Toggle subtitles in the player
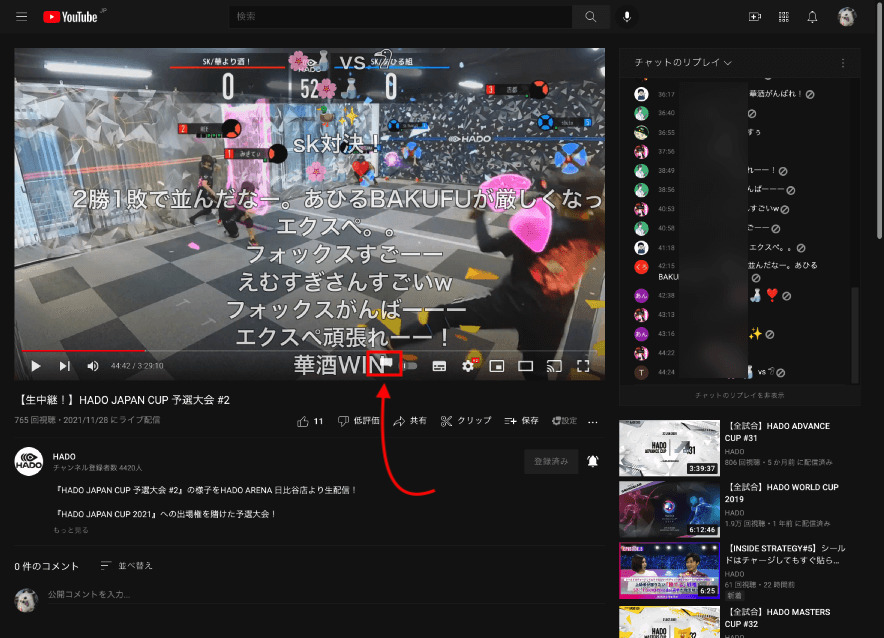884x638 pixels. point(439,366)
